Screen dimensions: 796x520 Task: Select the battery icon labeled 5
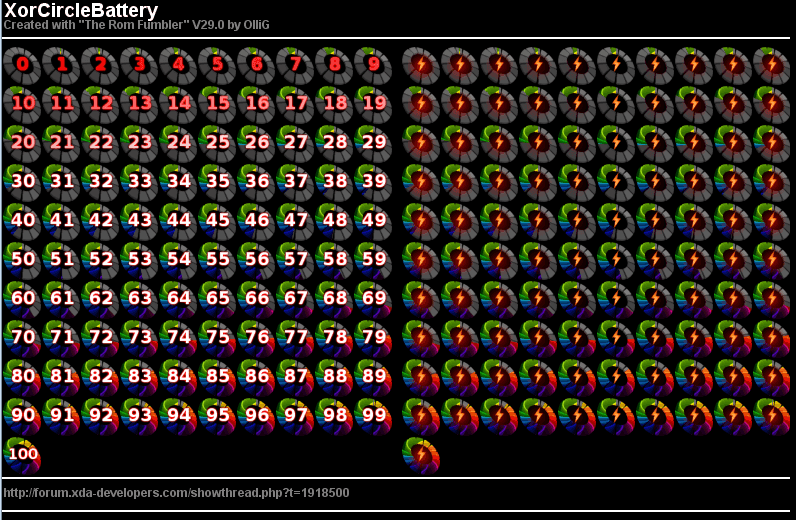coord(217,66)
